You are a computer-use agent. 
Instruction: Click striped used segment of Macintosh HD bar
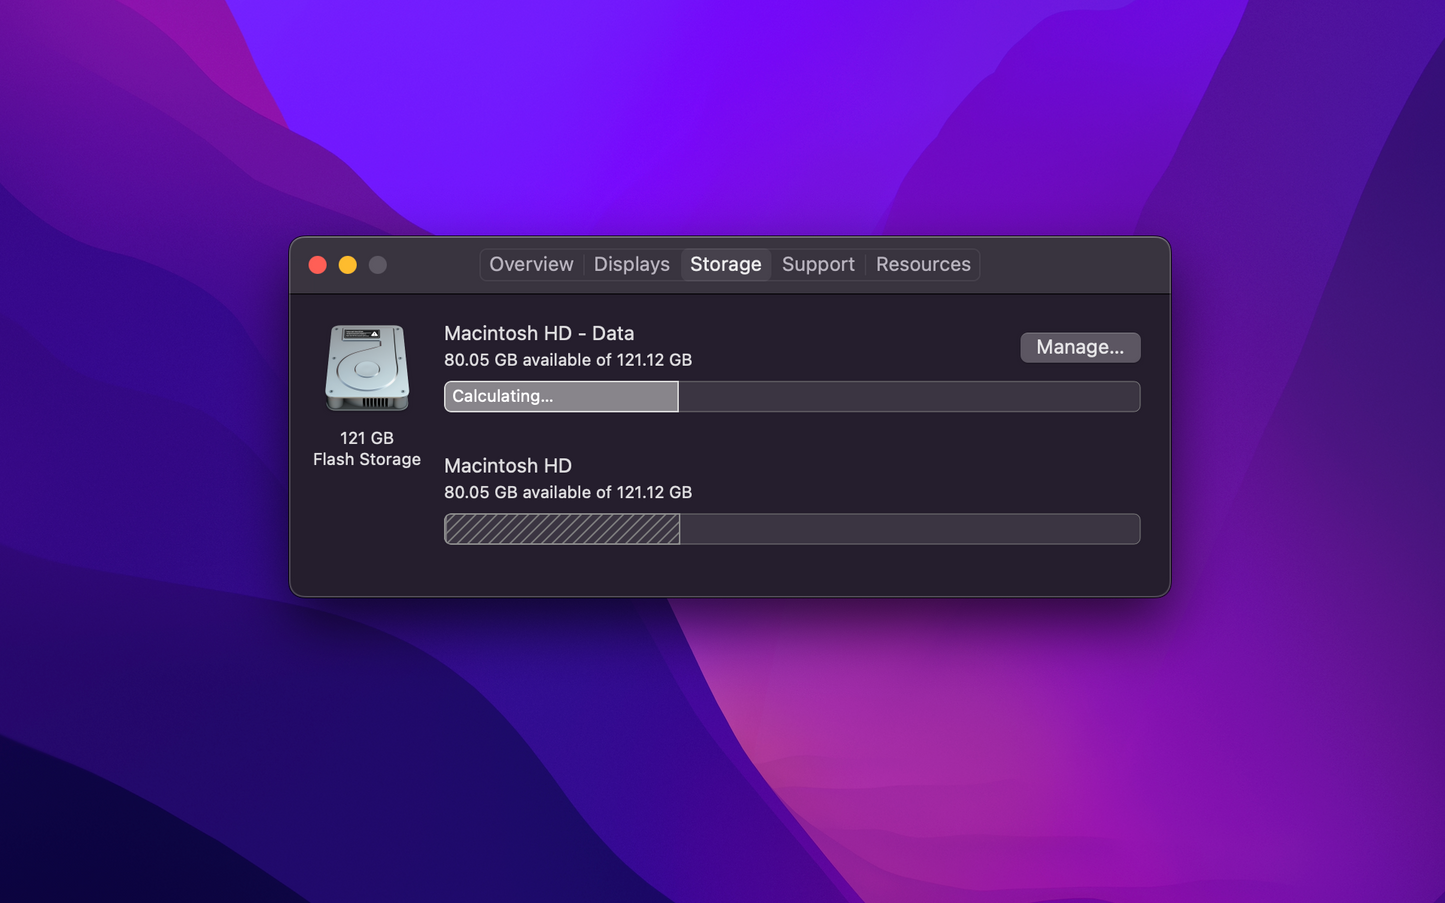coord(562,529)
